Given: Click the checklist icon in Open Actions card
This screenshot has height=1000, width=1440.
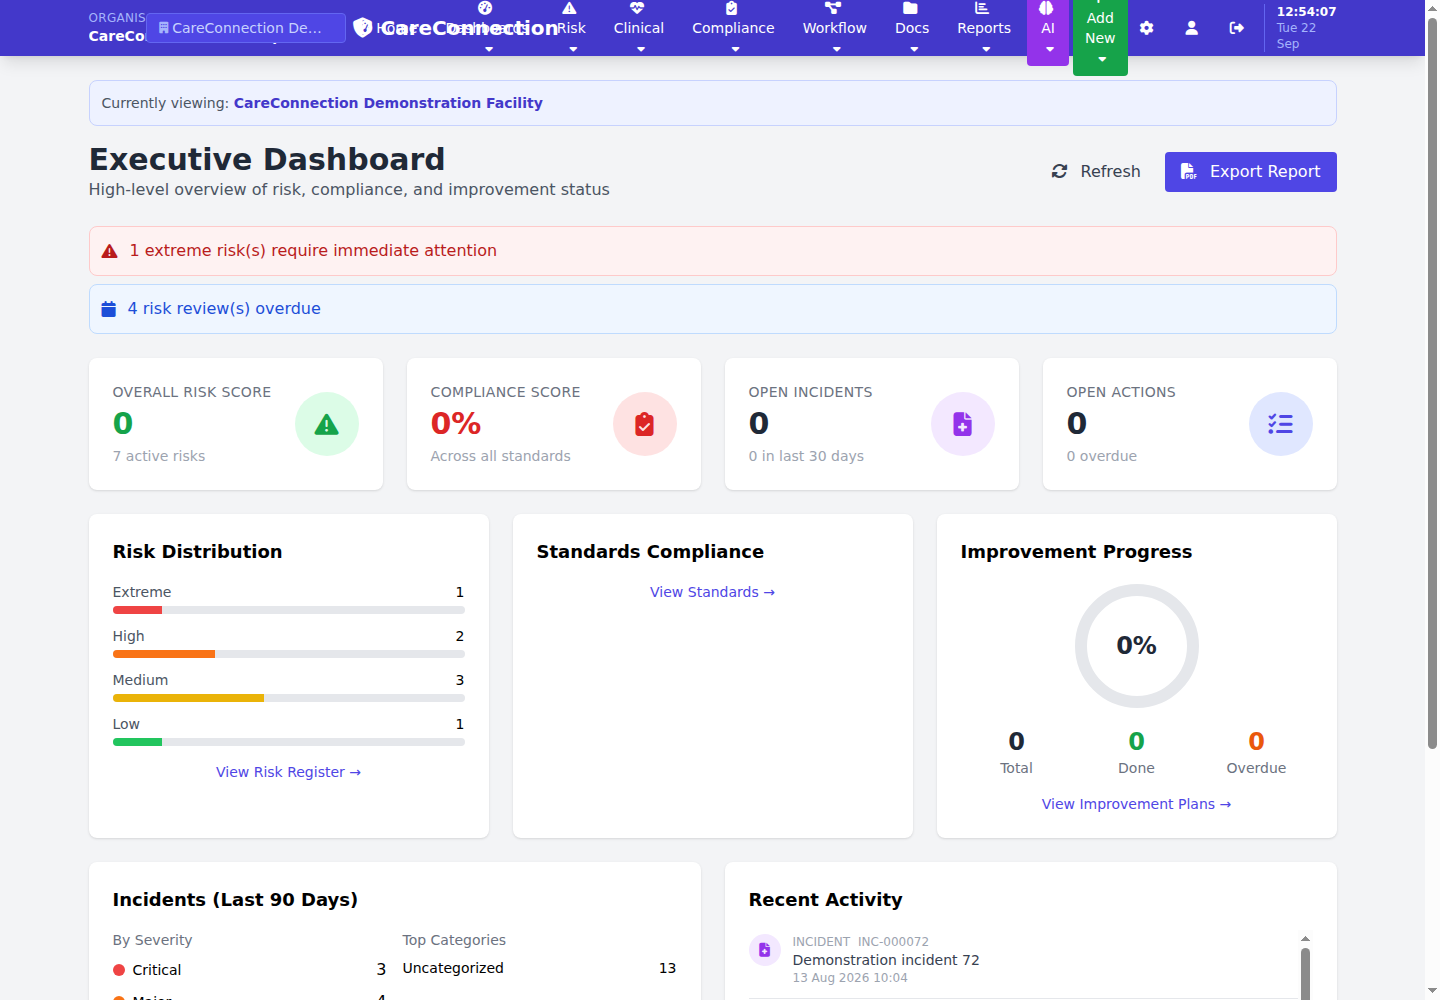Looking at the screenshot, I should [1281, 424].
